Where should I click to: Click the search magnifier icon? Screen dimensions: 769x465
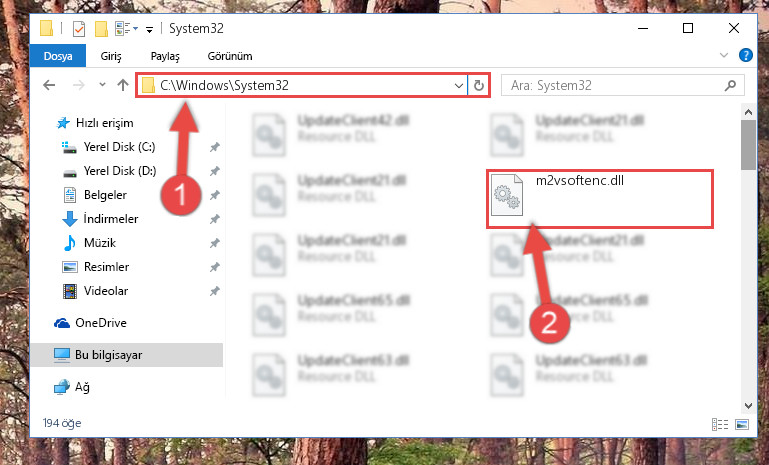(x=730, y=86)
